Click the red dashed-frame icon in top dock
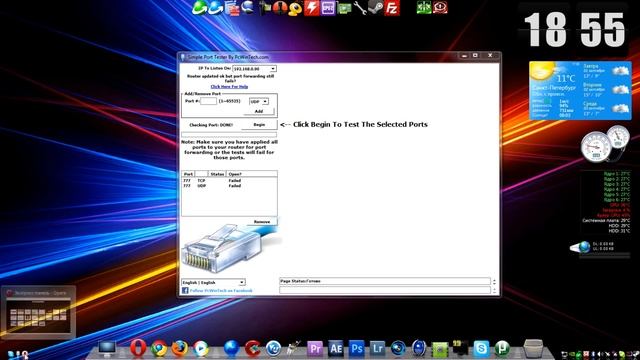 (x=440, y=7)
